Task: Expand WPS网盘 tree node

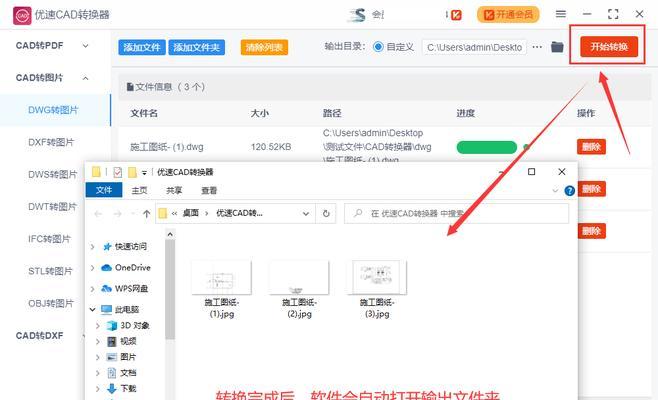Action: [x=92, y=289]
